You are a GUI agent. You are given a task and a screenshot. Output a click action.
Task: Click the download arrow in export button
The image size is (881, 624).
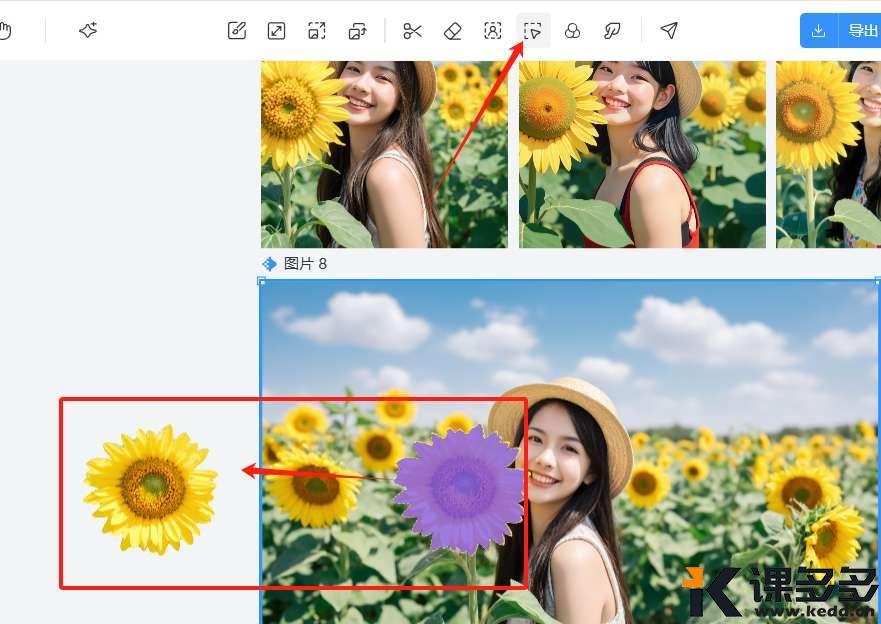(818, 31)
